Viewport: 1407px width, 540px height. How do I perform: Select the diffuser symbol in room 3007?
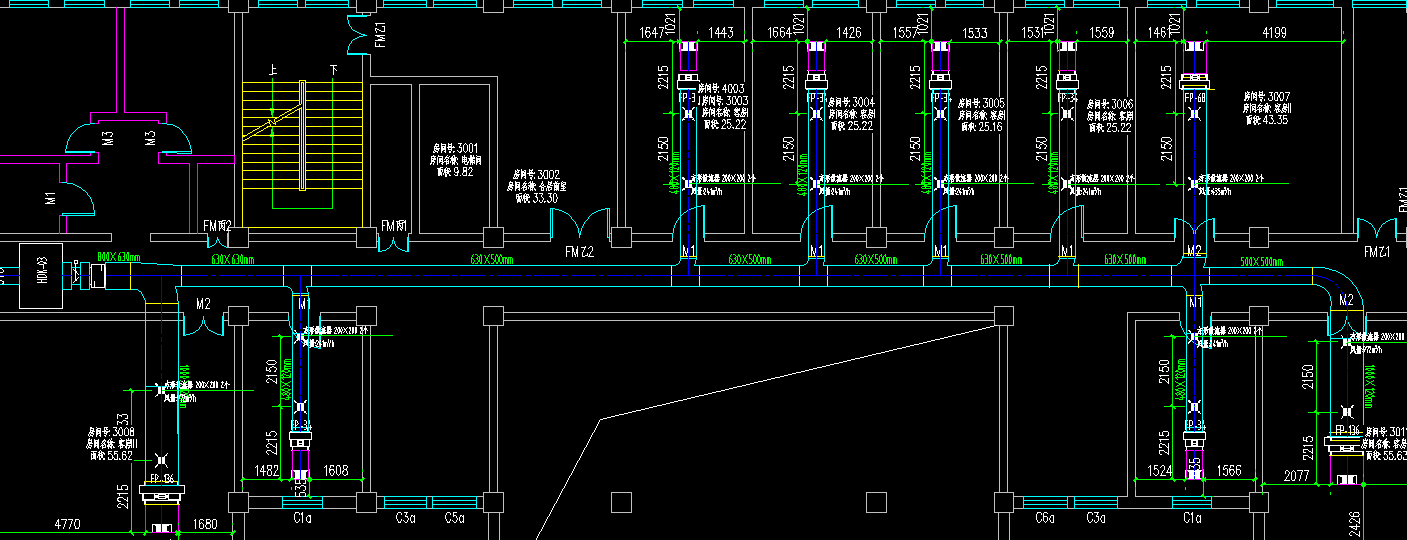point(1194,182)
